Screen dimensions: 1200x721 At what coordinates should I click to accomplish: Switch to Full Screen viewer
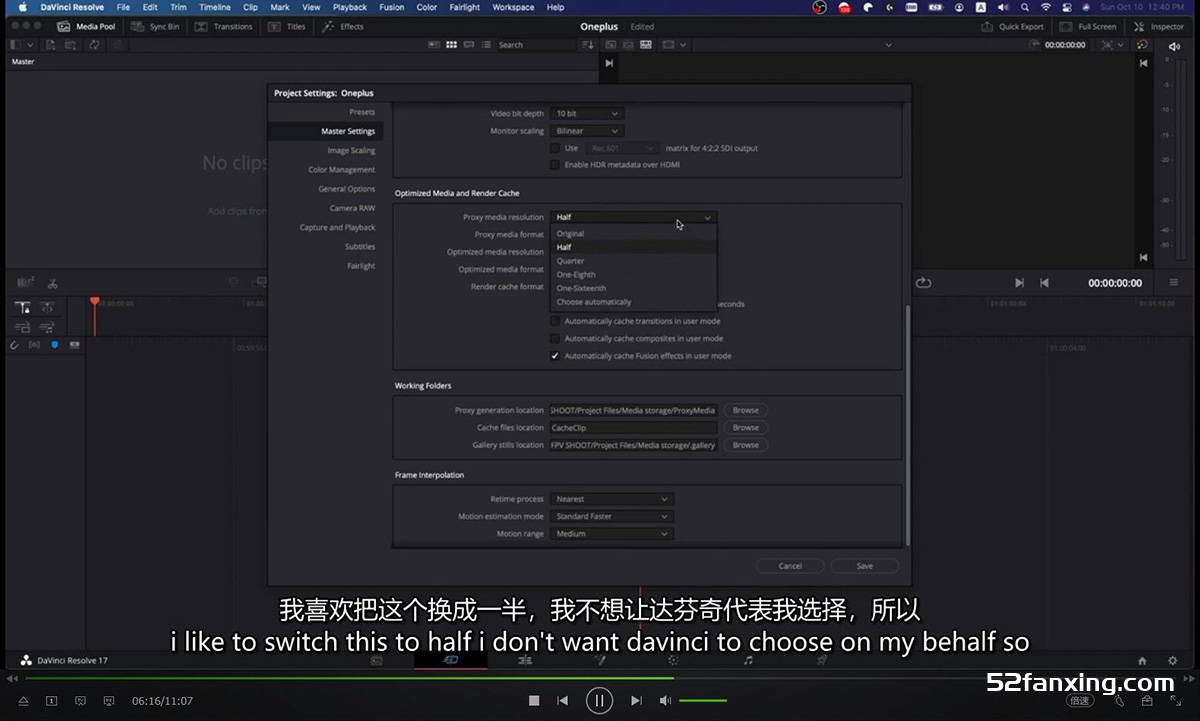(1089, 27)
